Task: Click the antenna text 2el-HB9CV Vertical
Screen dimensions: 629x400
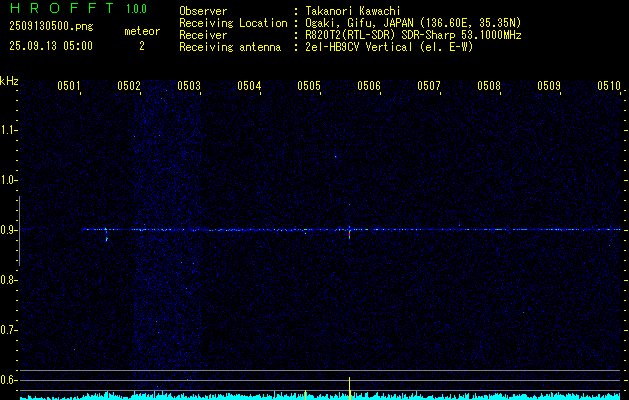Action: point(359,47)
